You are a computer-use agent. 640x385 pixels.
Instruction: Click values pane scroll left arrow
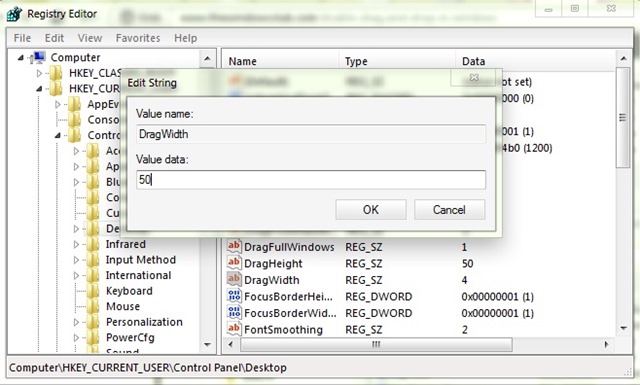[x=231, y=345]
